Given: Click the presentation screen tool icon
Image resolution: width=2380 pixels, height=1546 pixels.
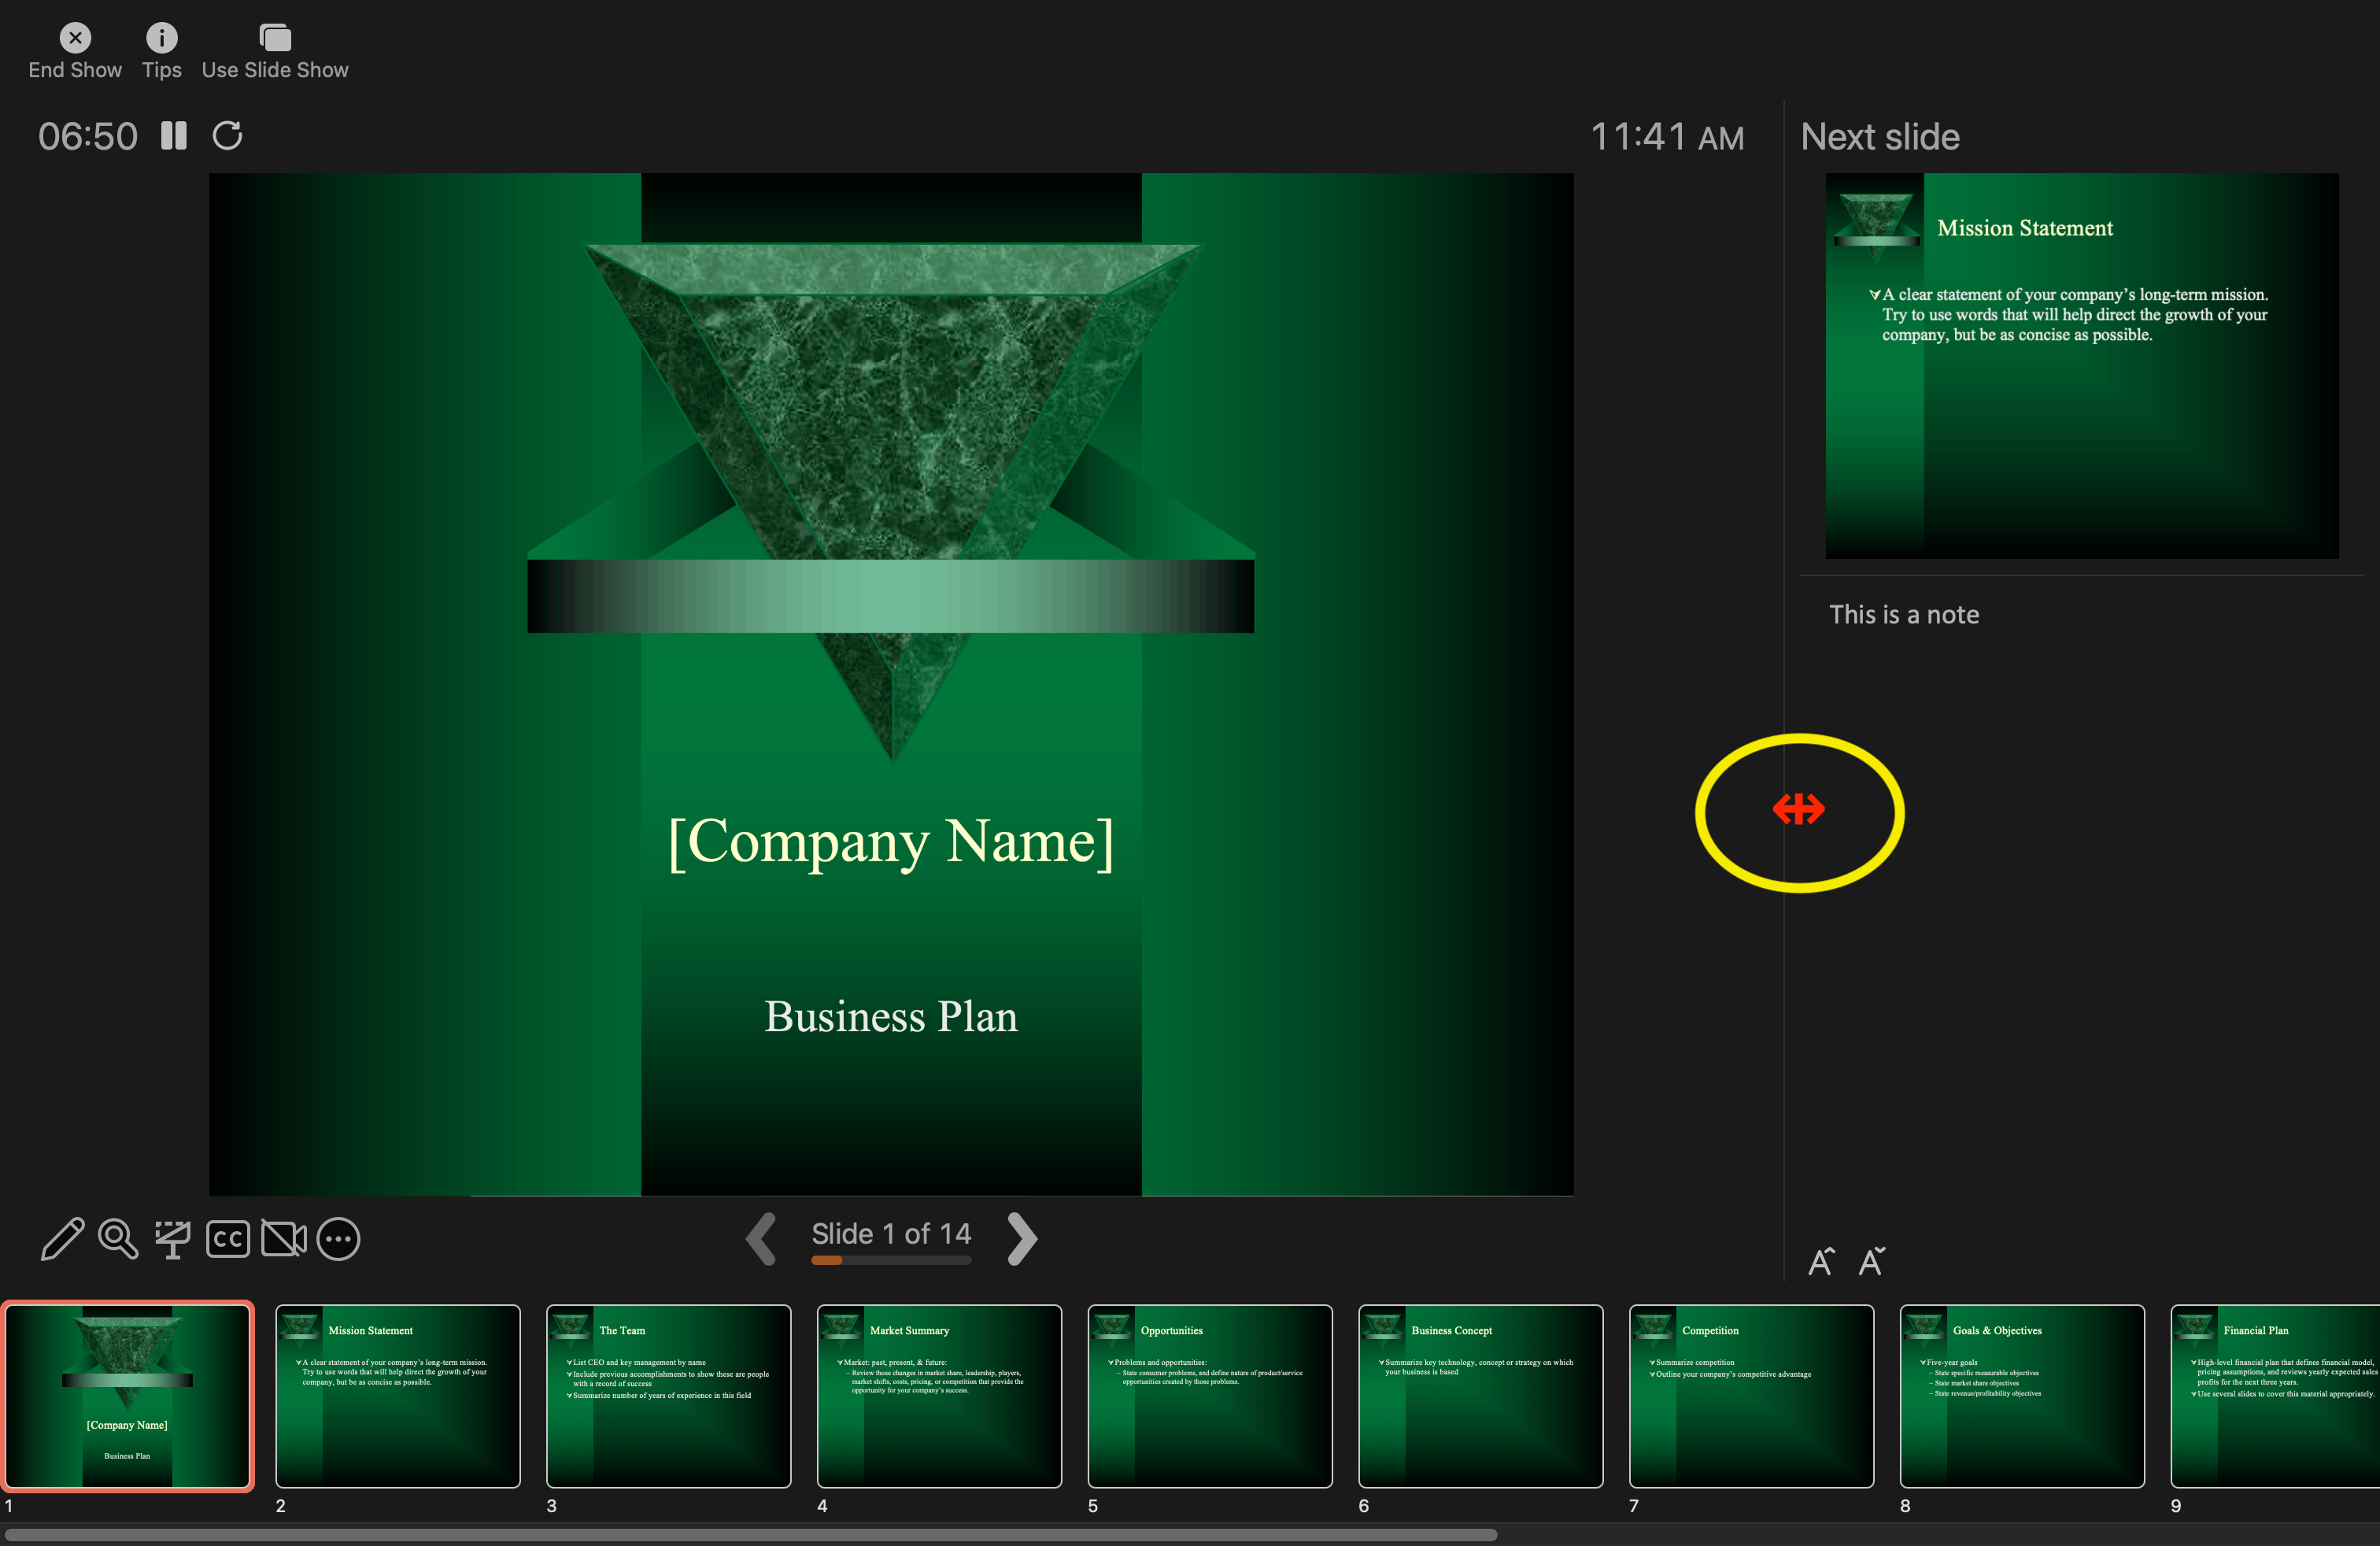Looking at the screenshot, I should pos(173,1239).
